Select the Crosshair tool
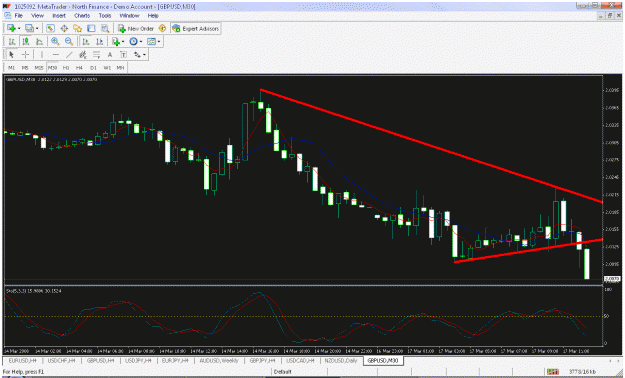625x378 pixels. [26, 55]
